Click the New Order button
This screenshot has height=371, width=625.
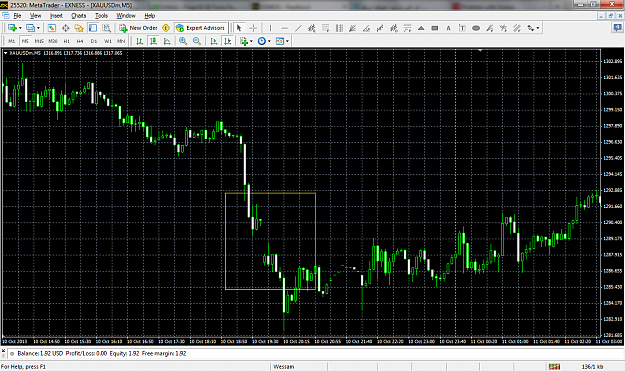coord(138,28)
